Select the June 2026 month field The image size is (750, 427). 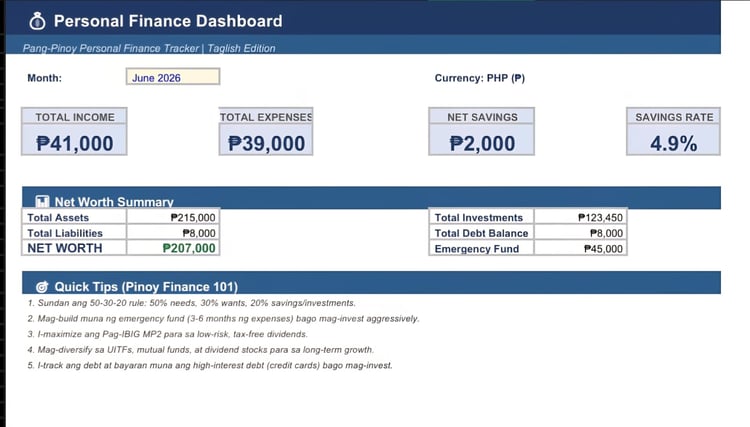tap(173, 77)
